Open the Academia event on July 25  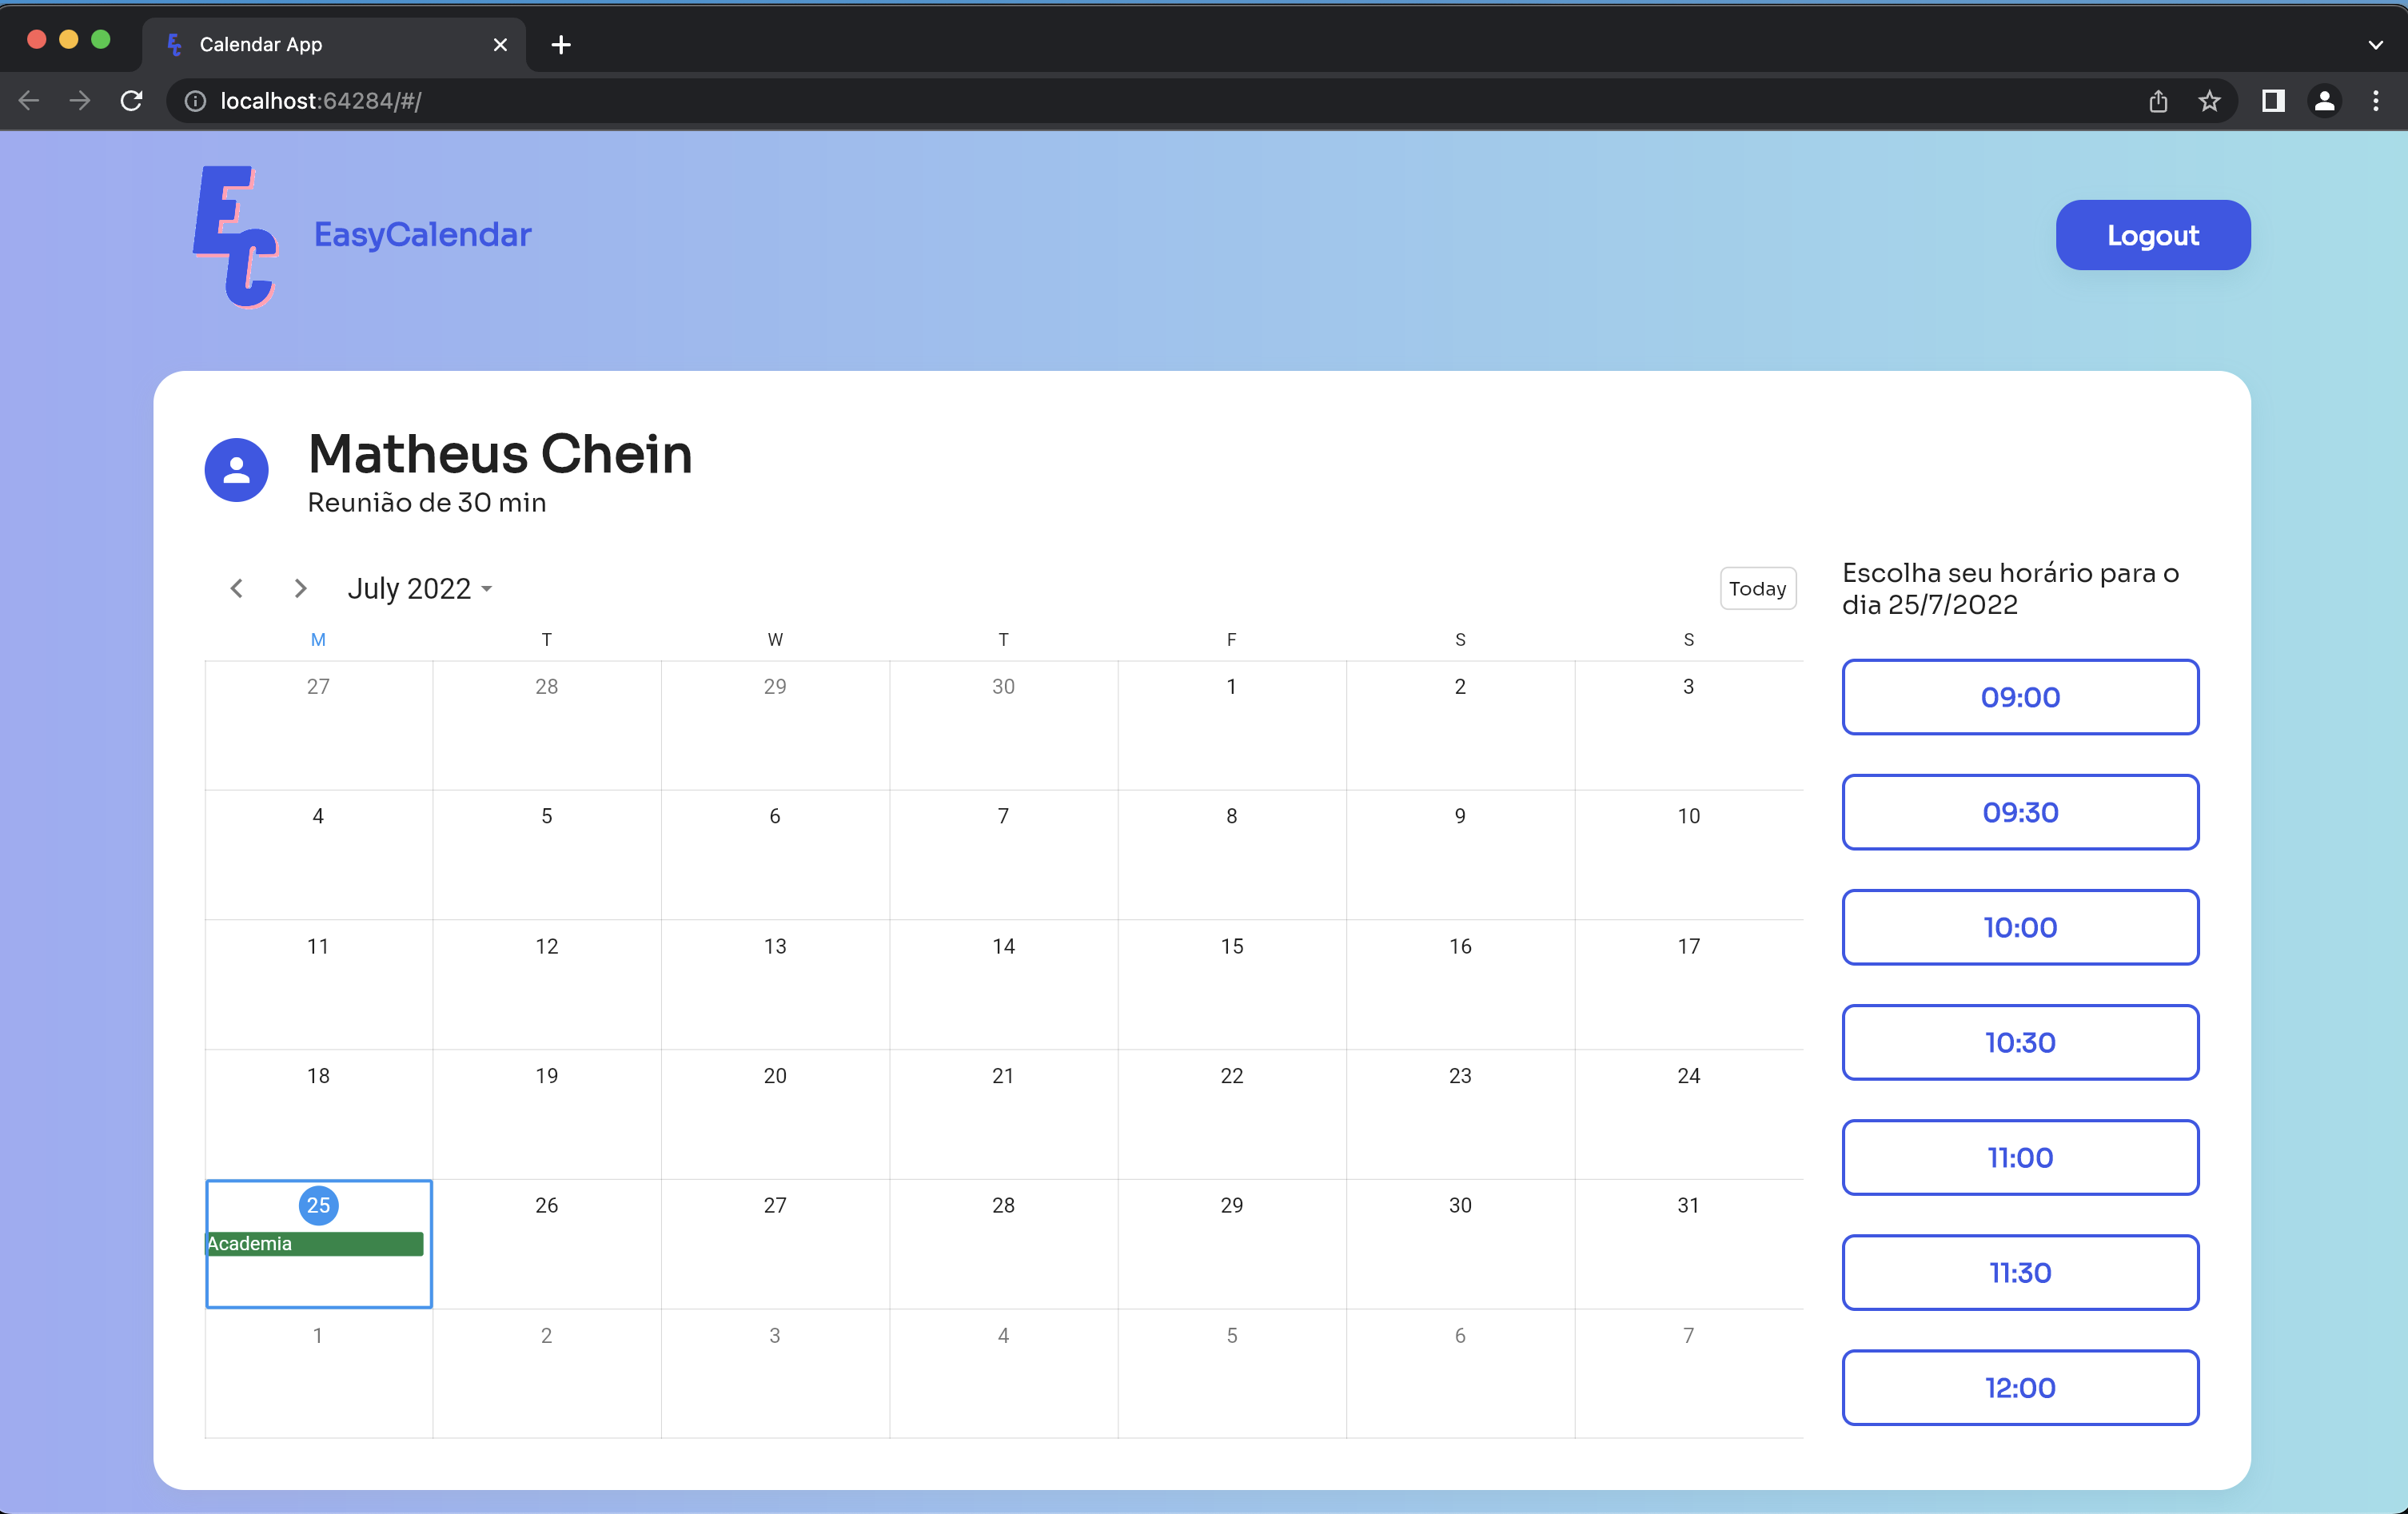314,1243
